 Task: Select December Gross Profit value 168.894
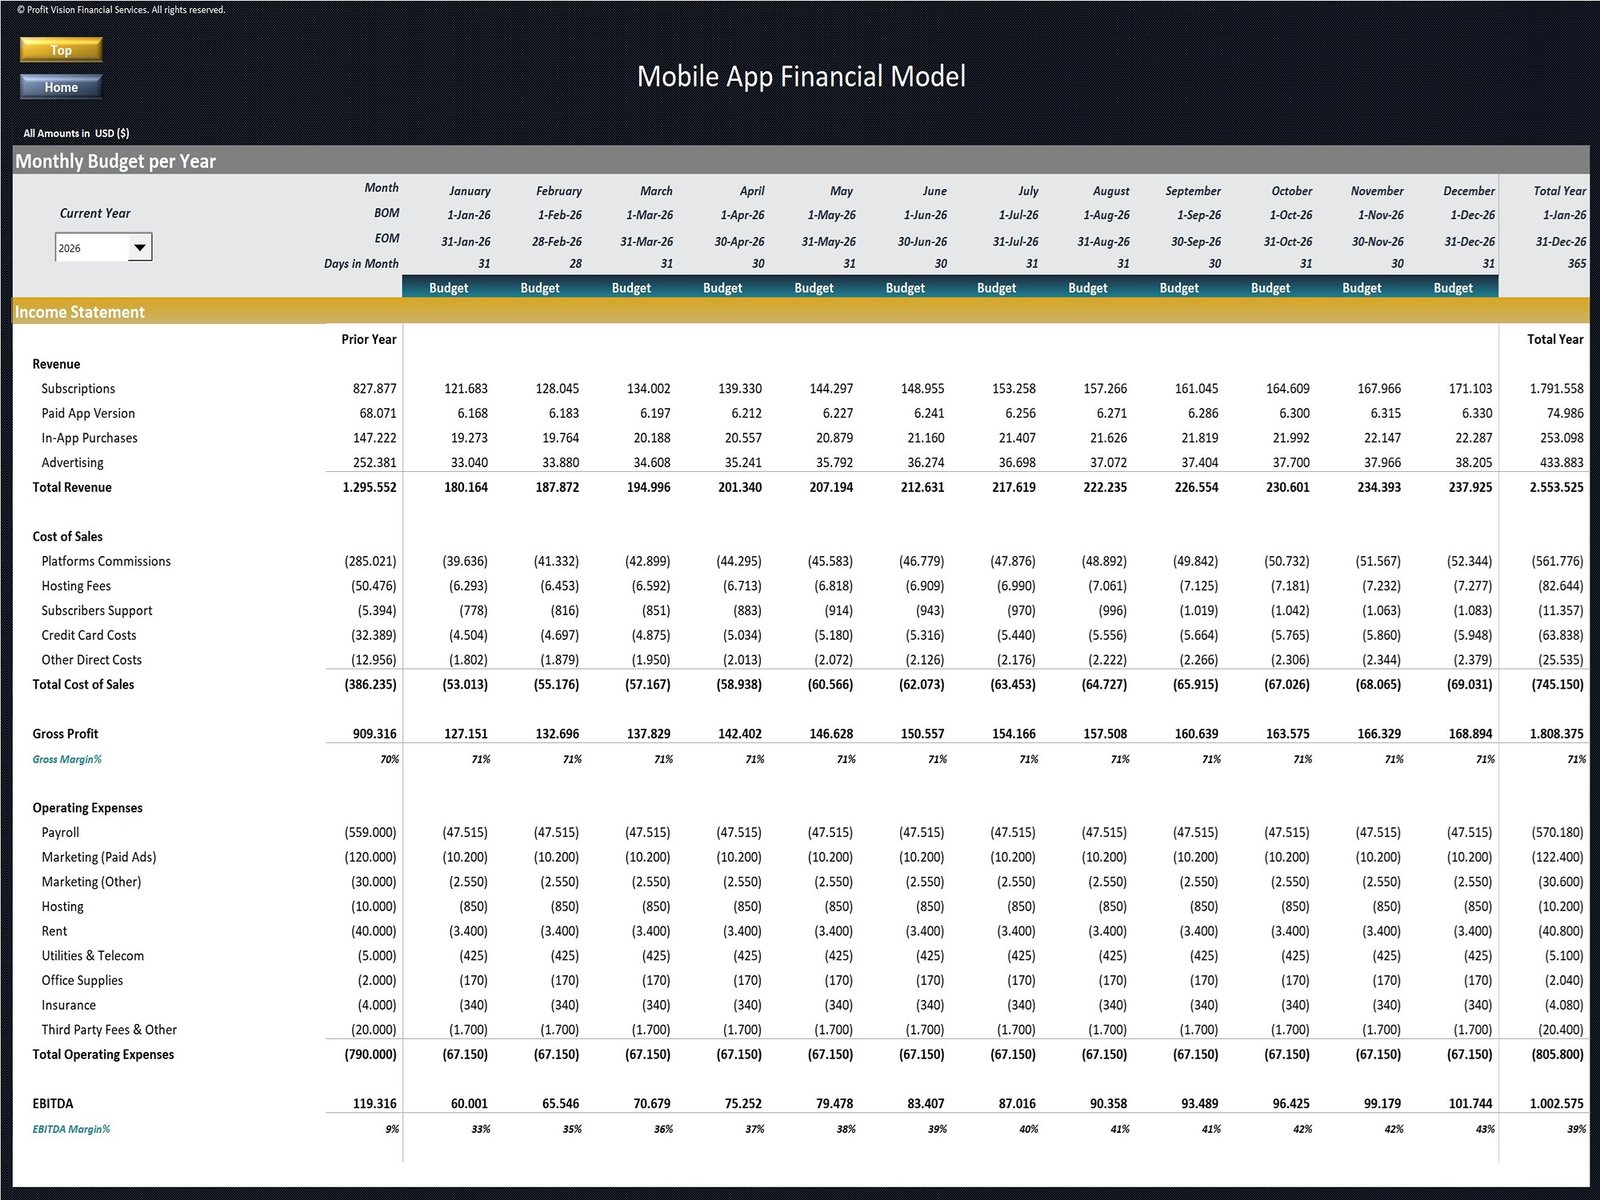(x=1470, y=734)
